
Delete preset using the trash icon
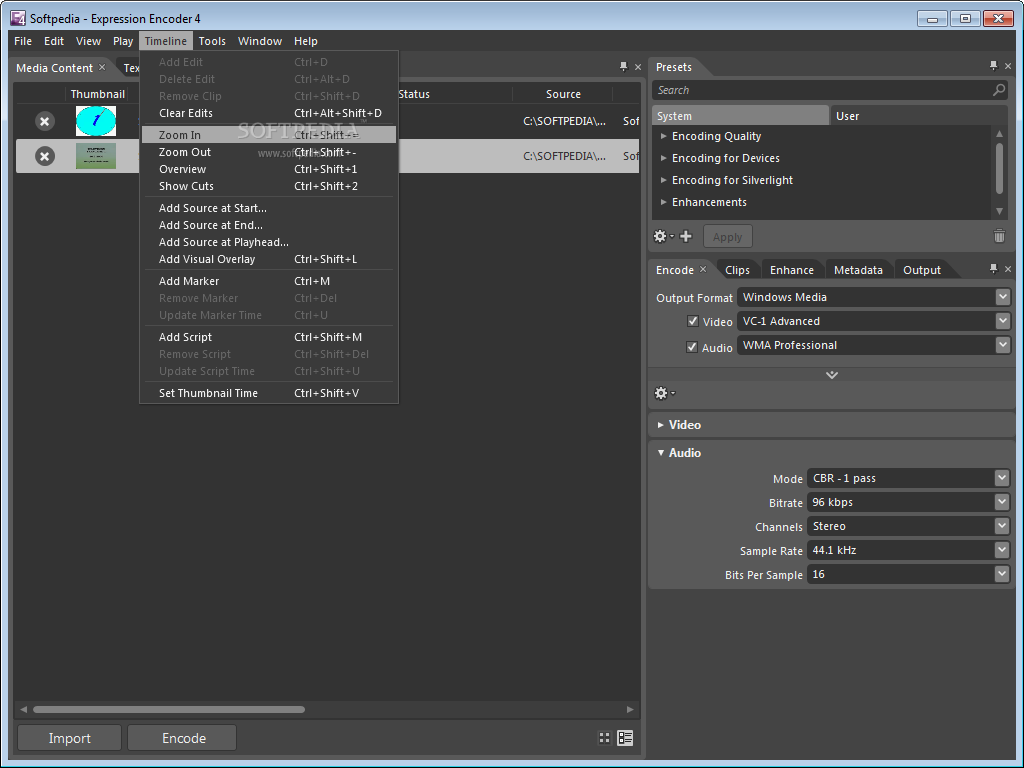(999, 236)
